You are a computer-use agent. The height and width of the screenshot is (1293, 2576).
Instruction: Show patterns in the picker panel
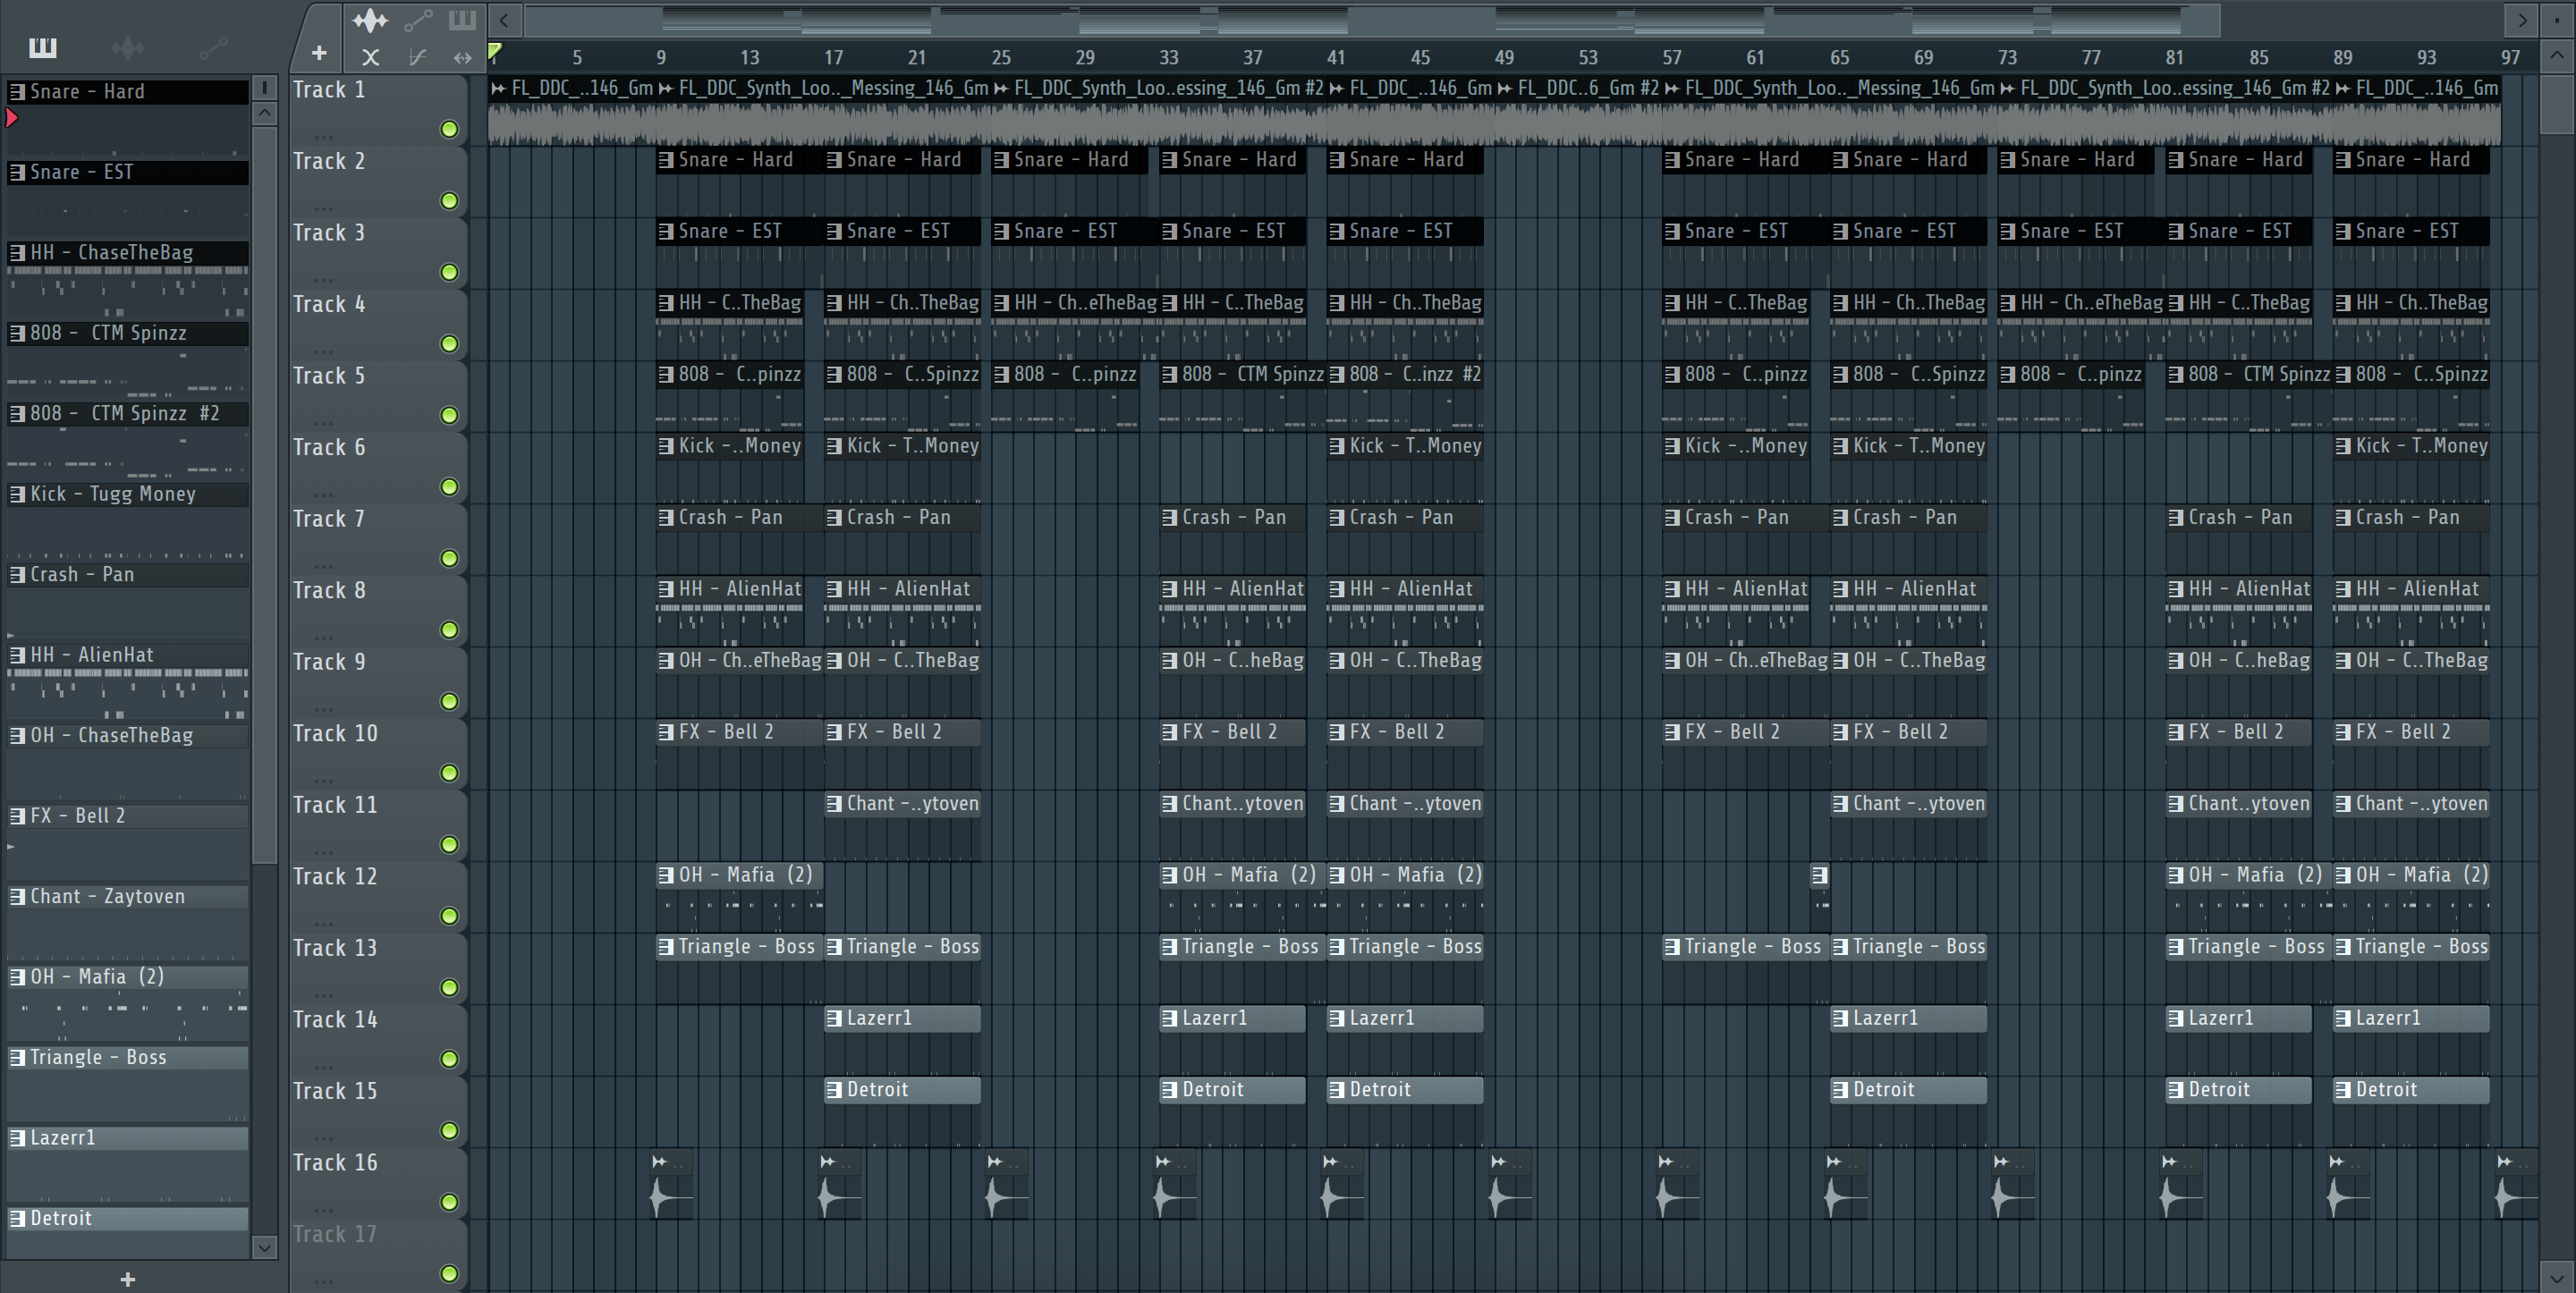click(x=43, y=47)
